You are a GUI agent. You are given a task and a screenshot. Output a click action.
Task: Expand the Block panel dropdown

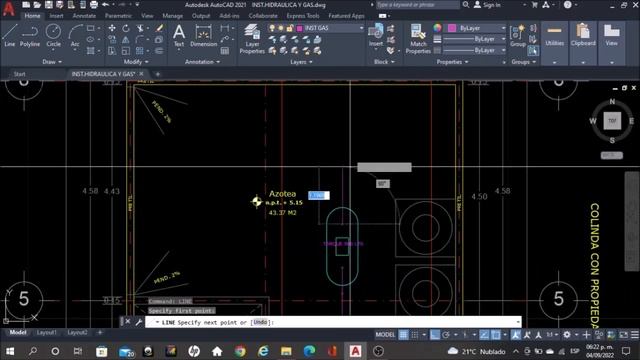coord(384,62)
